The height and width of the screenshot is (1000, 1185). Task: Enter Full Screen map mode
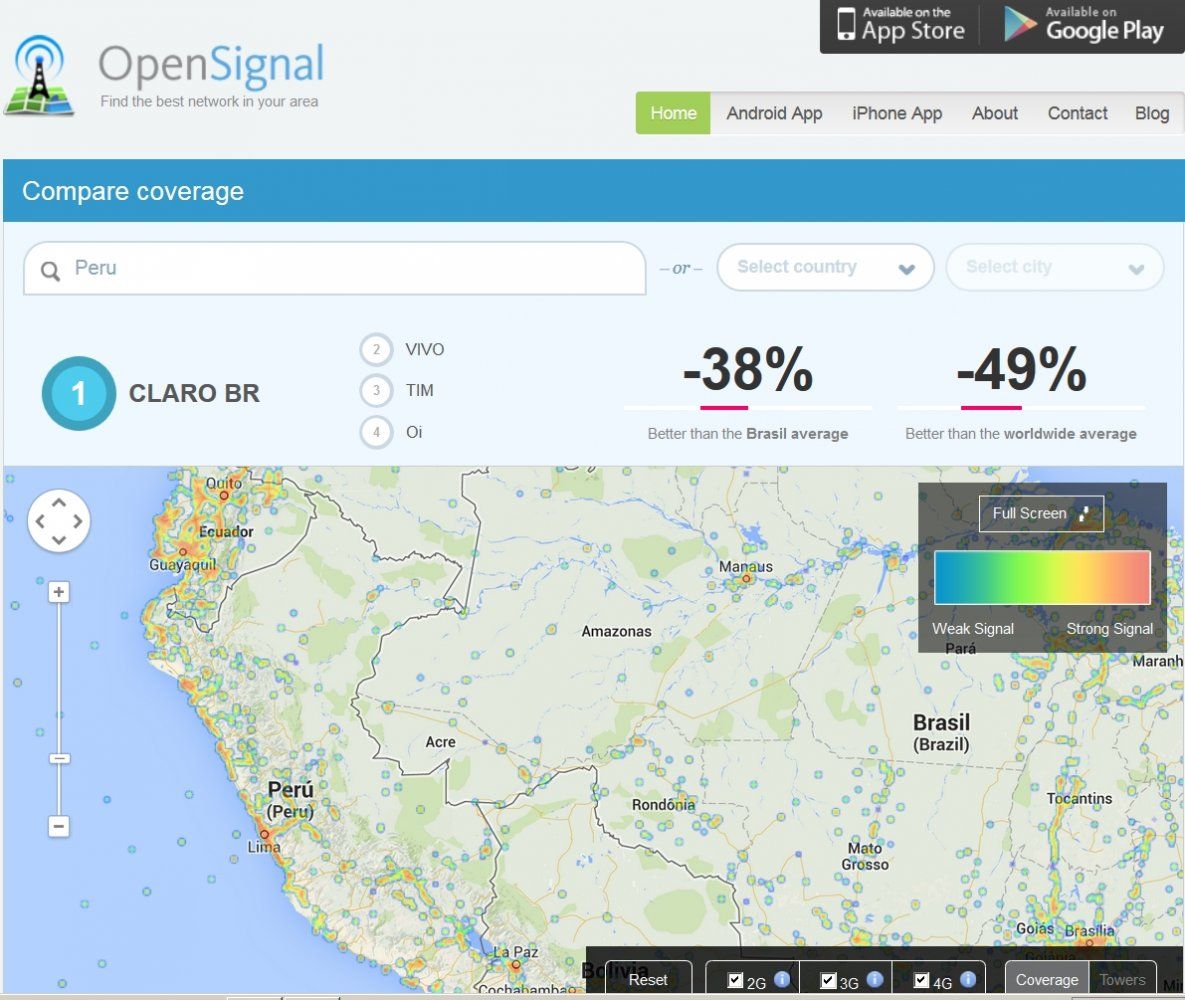pyautogui.click(x=1041, y=514)
